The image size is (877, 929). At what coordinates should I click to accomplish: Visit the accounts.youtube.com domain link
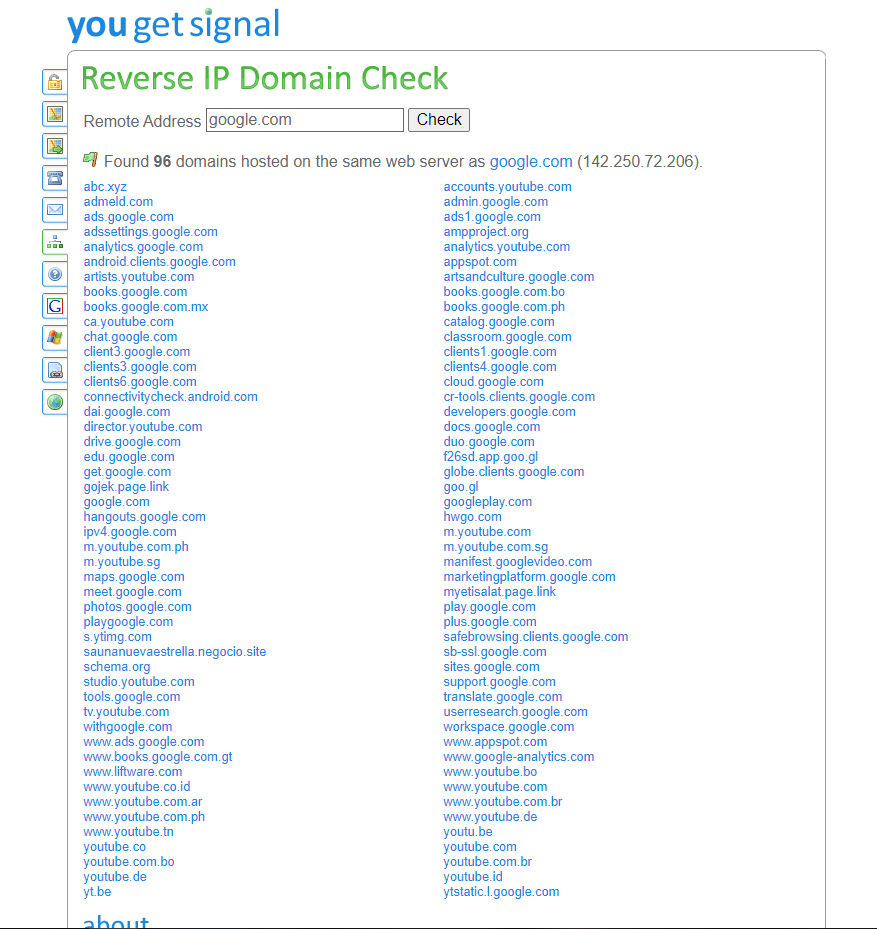507,187
